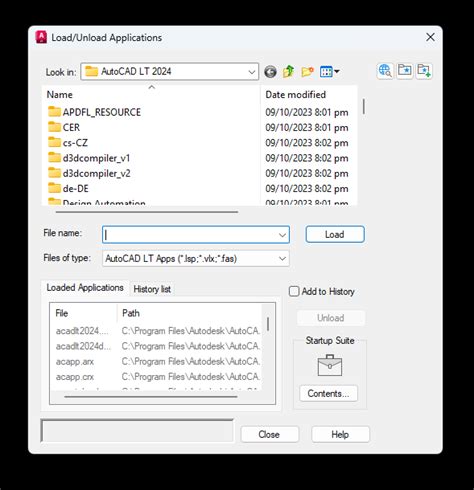Screen dimensions: 474x490
Task: Click the Unload button
Action: point(331,318)
